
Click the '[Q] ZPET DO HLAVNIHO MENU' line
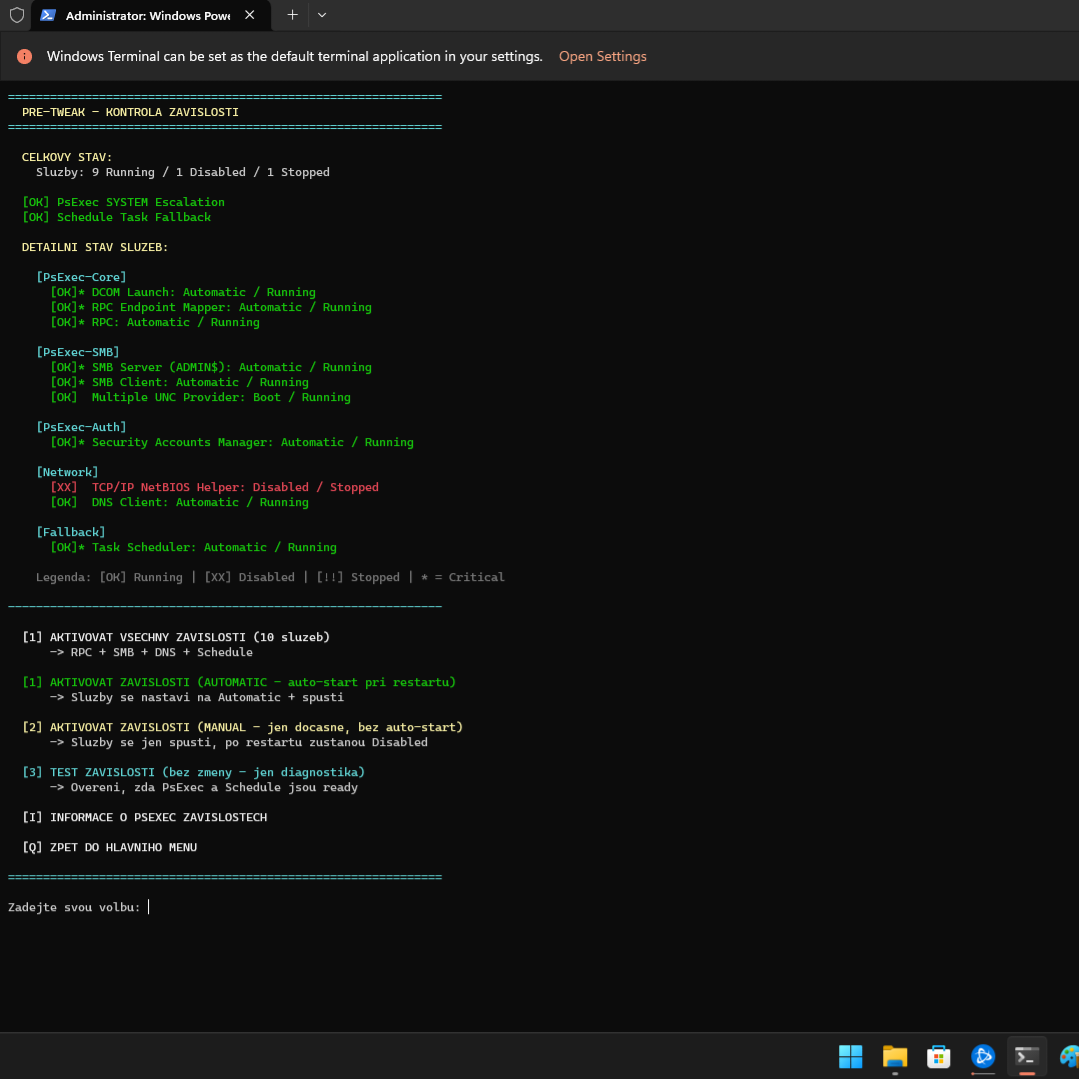pos(110,847)
